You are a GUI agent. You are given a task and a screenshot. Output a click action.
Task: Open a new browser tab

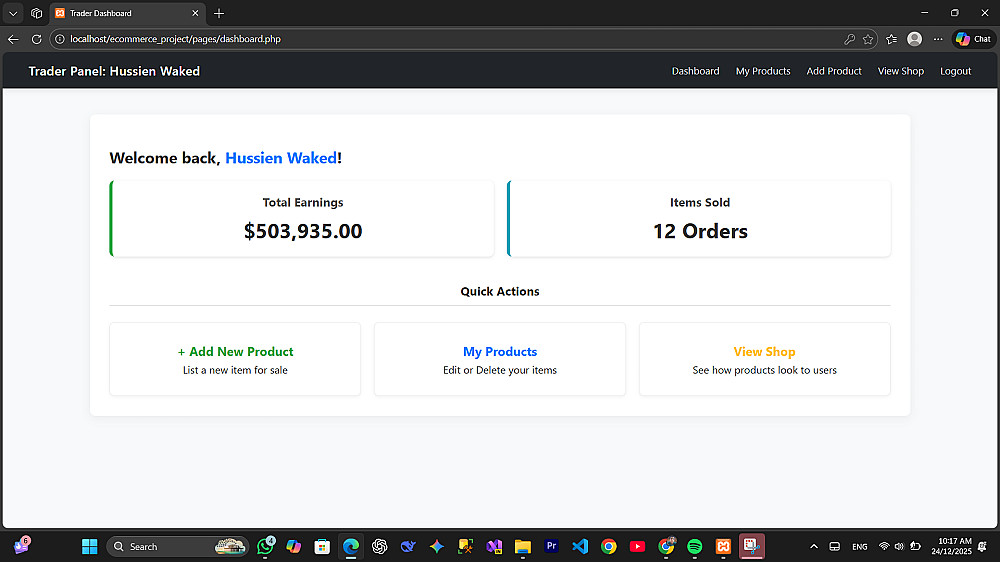[x=219, y=13]
